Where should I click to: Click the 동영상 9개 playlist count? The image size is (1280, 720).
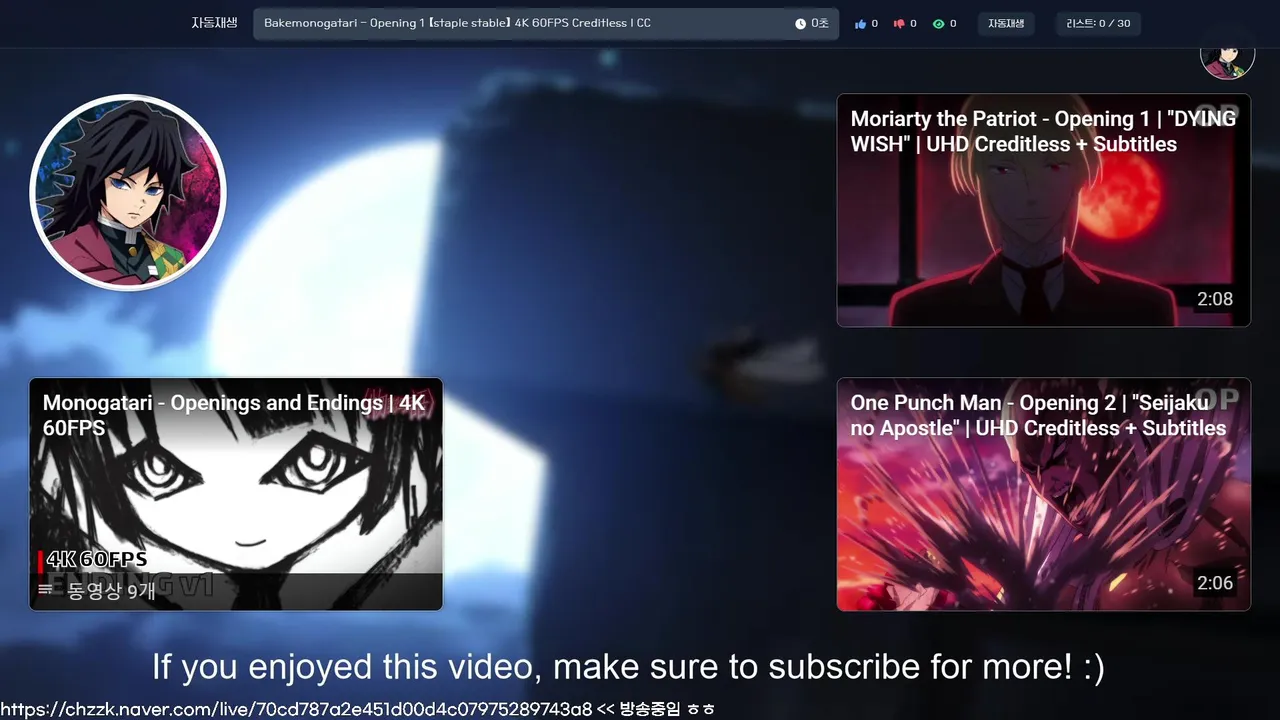click(x=111, y=590)
